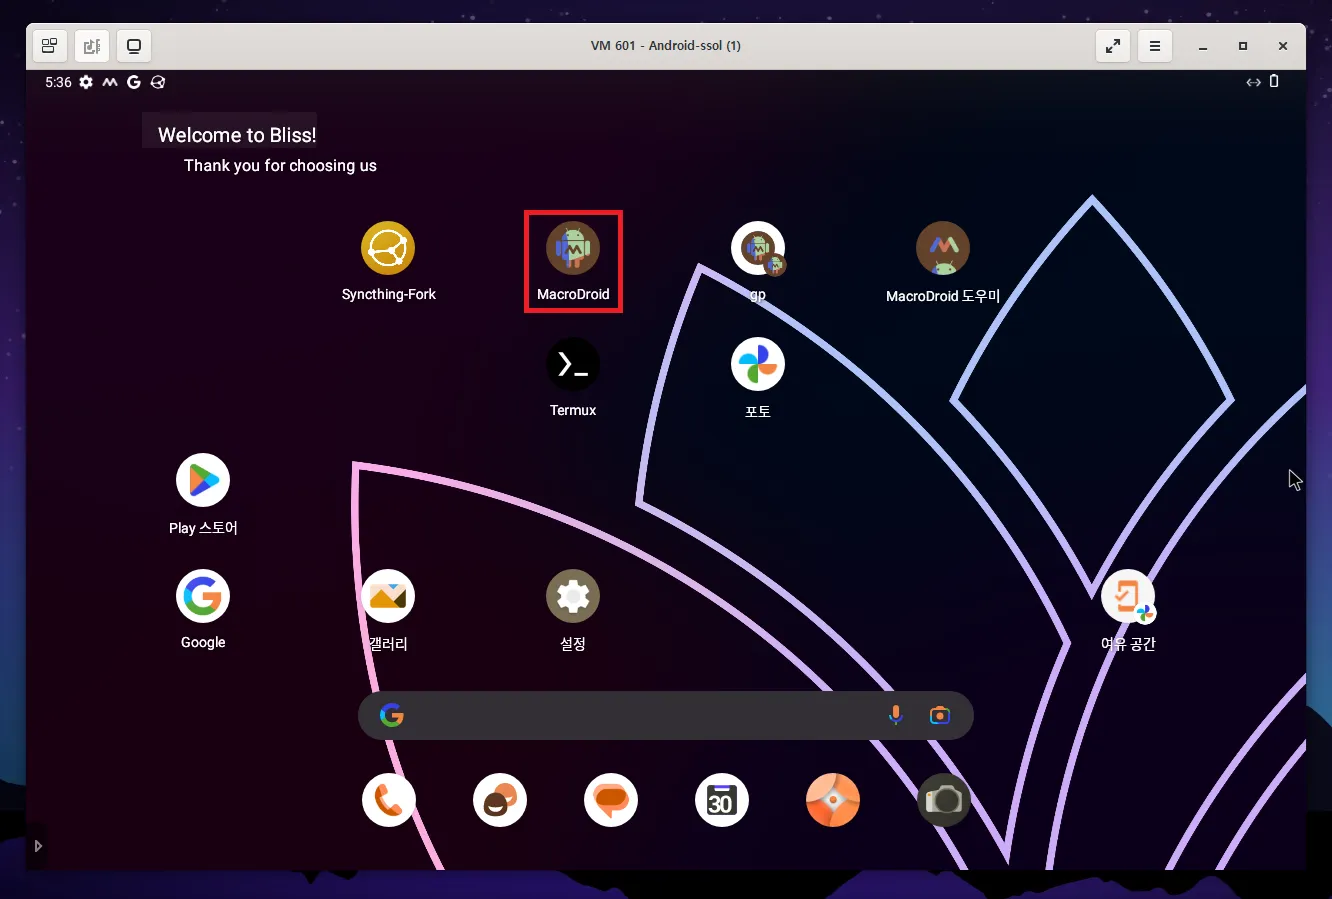
Task: Tap inside the Google search bar
Action: pyautogui.click(x=640, y=715)
